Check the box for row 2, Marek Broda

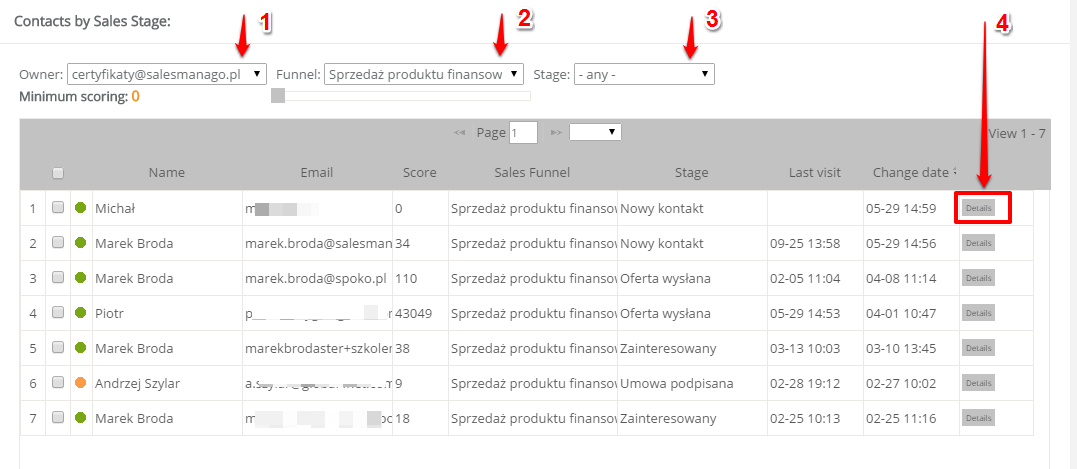pos(58,242)
